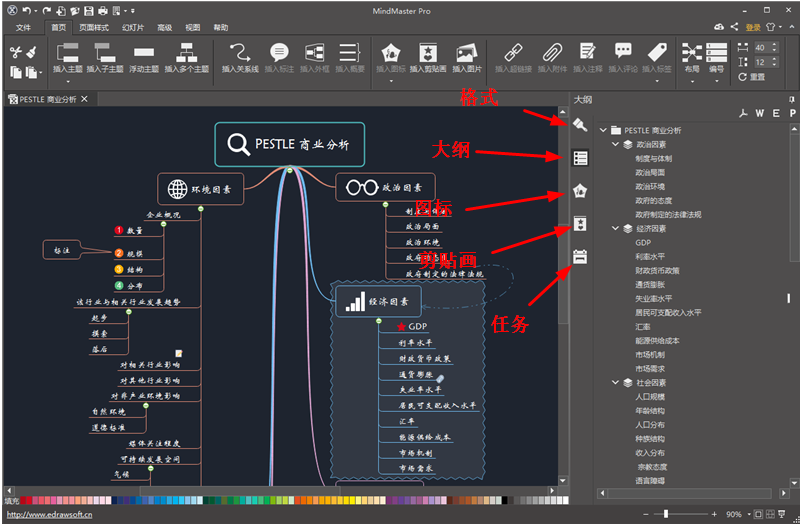Screen dimensions: 800x524
Task: Click the Print icon in title bar
Action: click(103, 10)
